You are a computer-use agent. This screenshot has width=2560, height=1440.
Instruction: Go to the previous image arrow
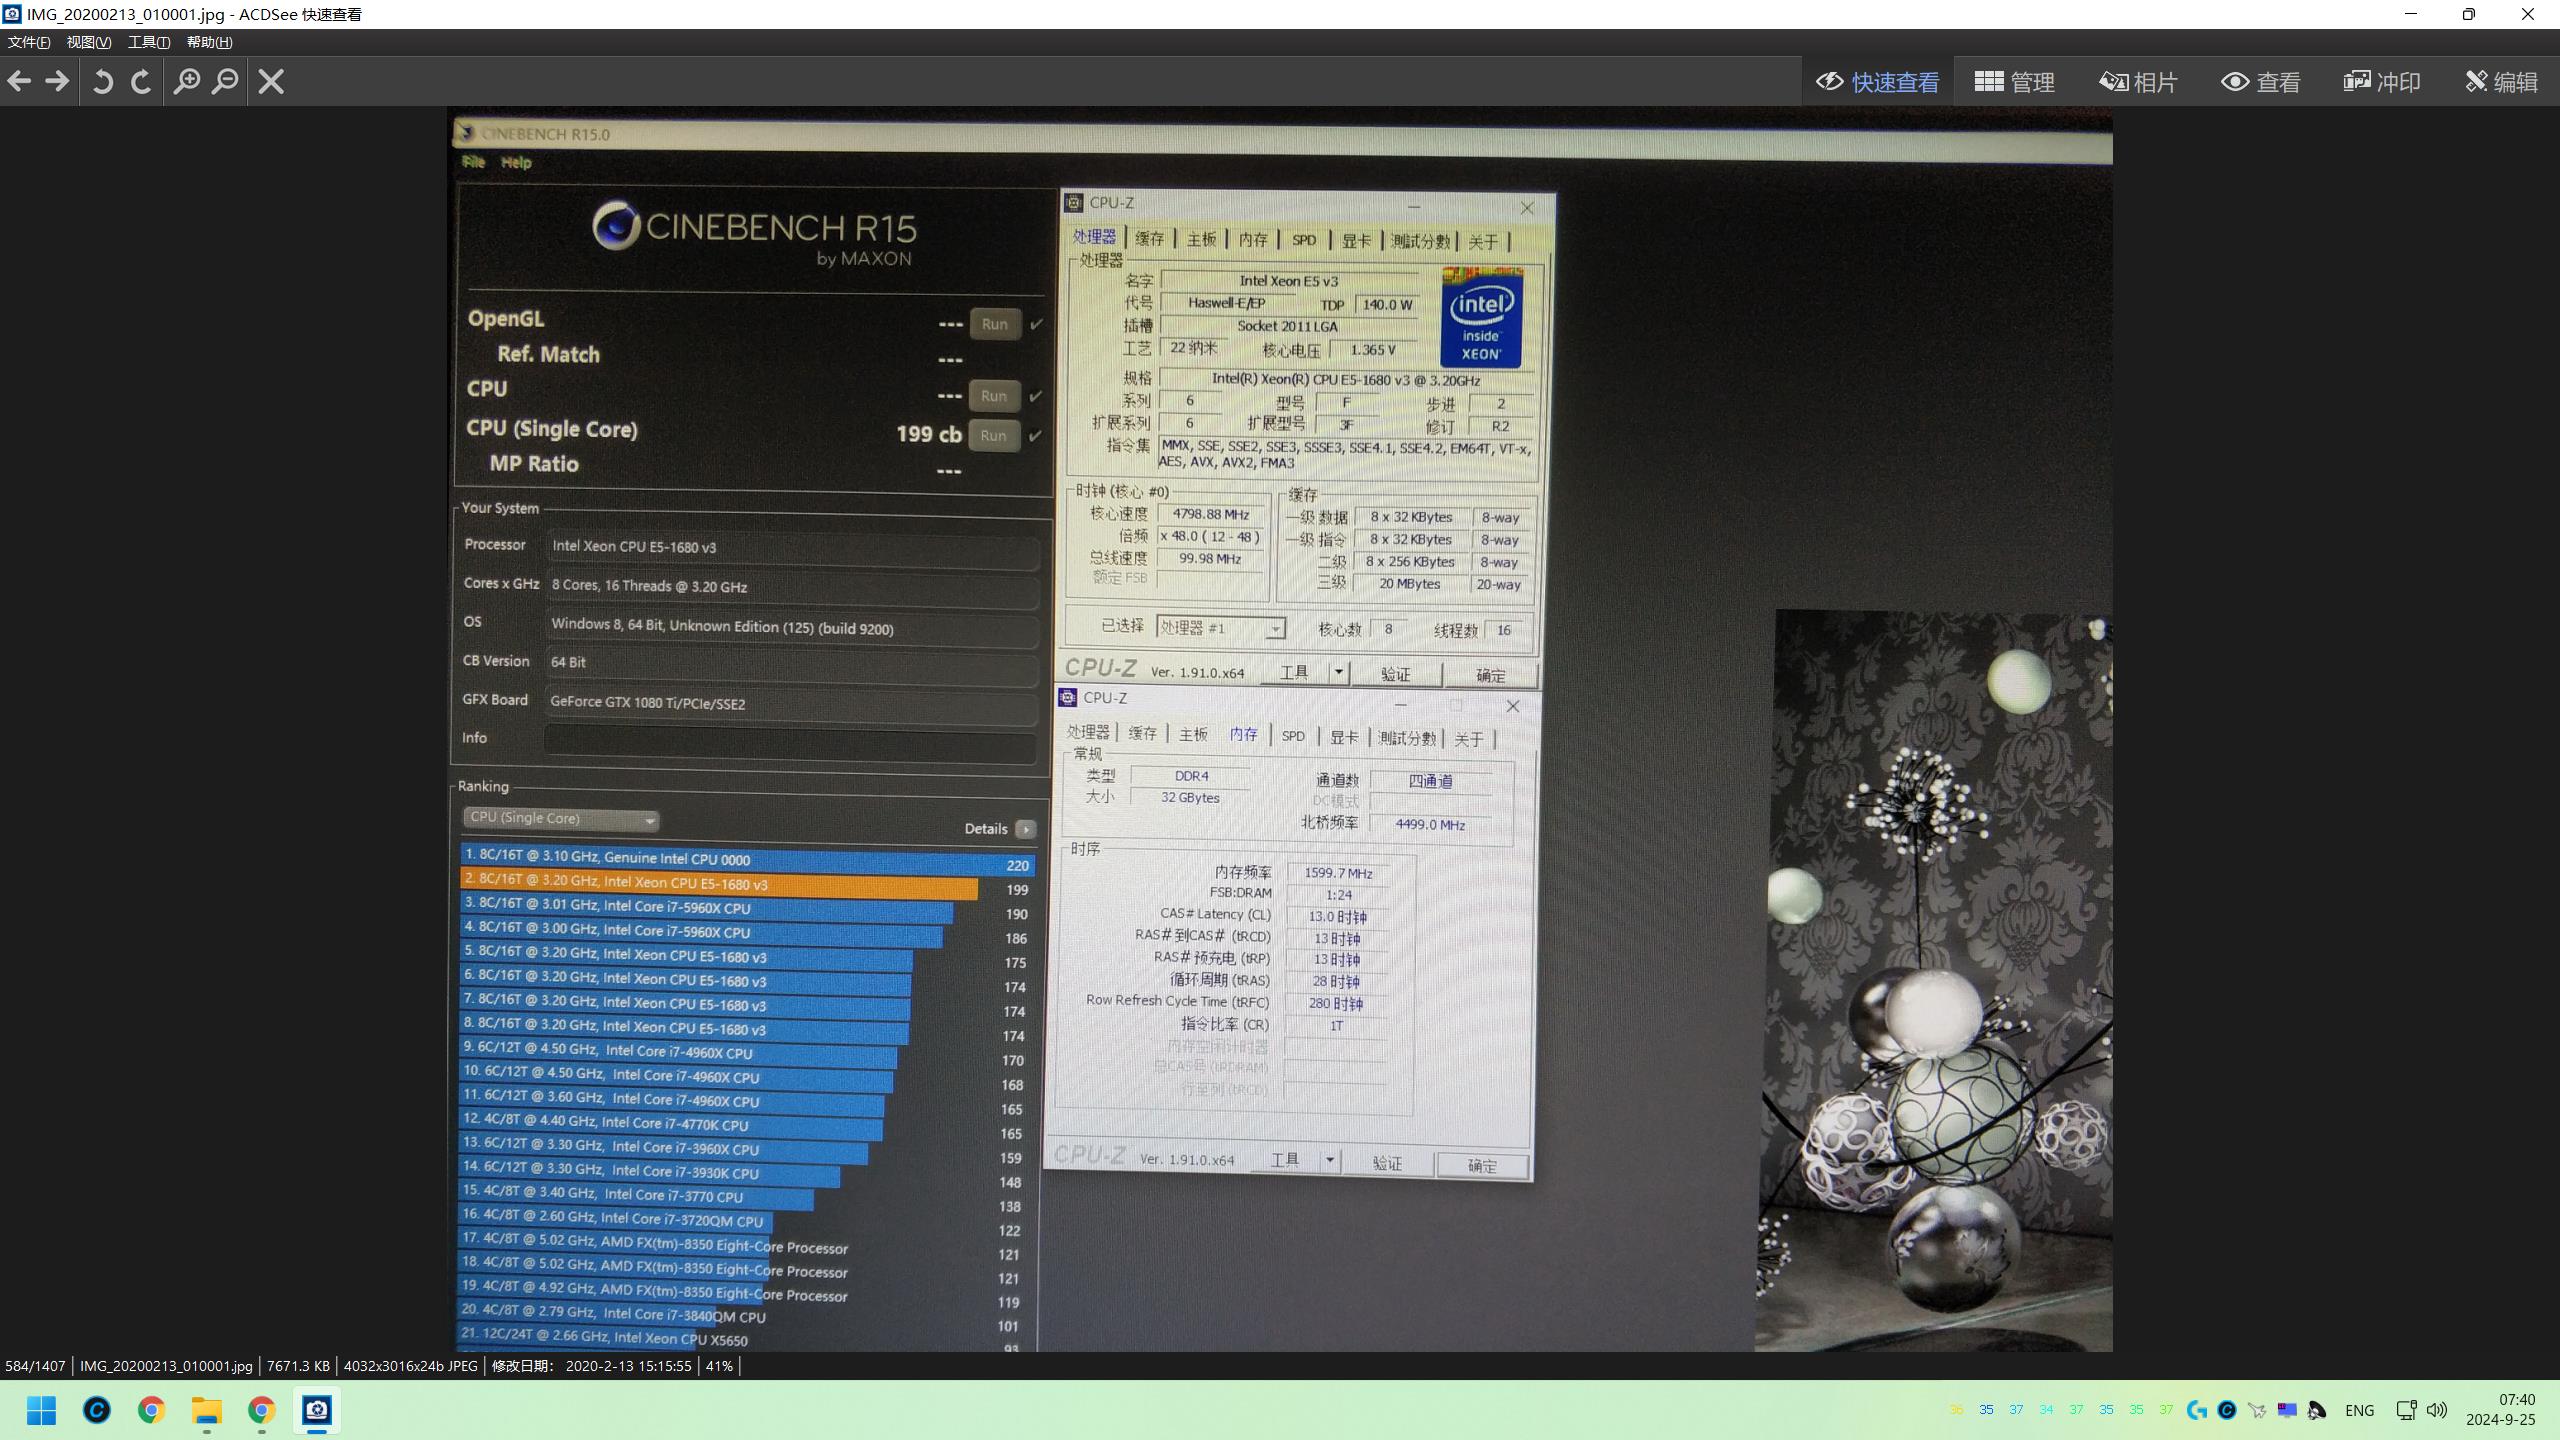click(x=19, y=81)
